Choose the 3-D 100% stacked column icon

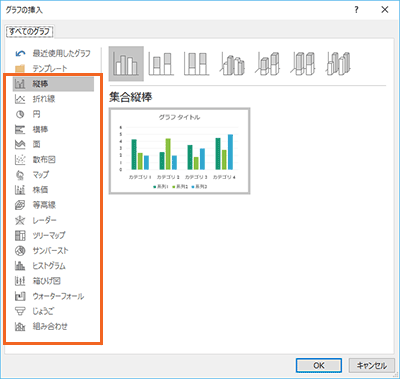pos(303,64)
